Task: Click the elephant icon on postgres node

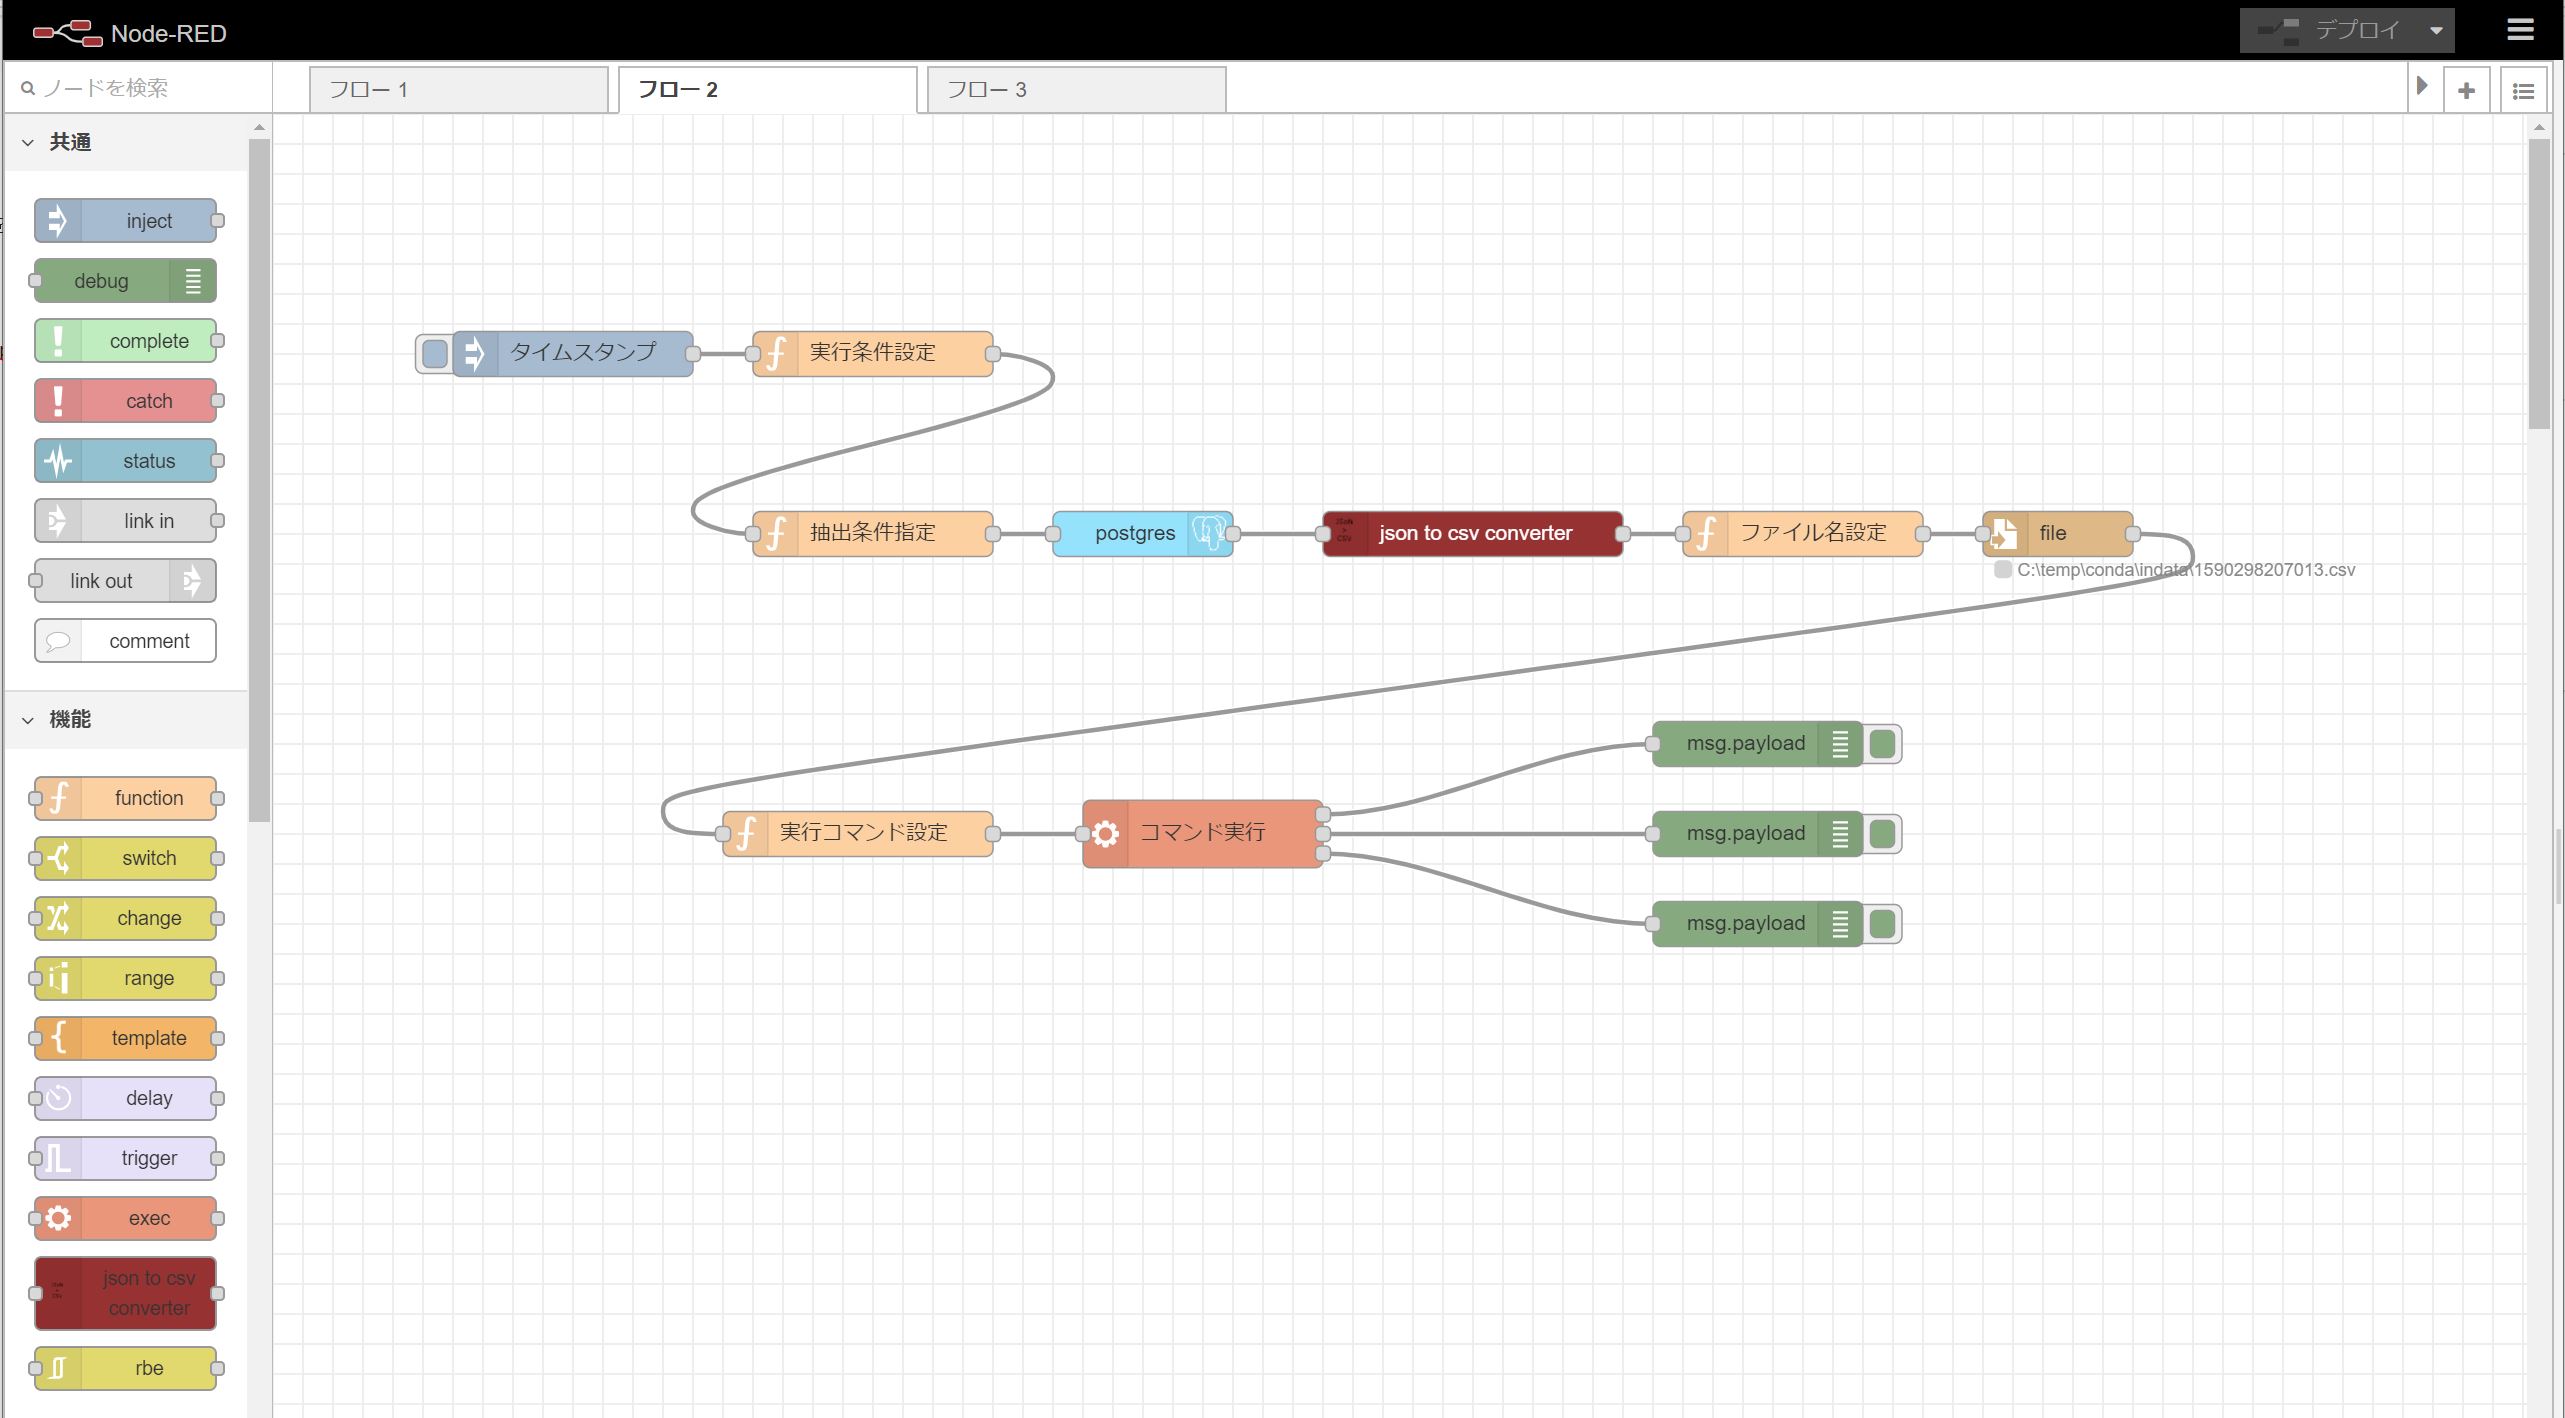Action: tap(1208, 534)
